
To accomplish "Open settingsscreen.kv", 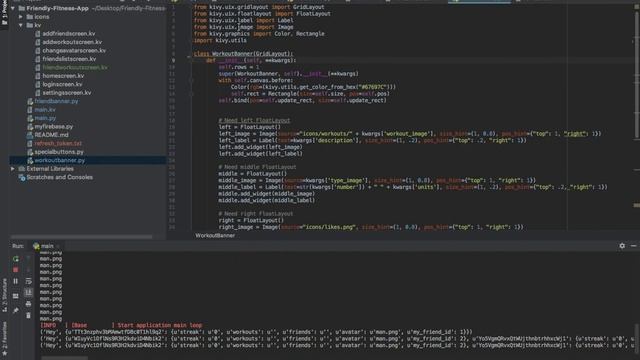I will (67, 93).
